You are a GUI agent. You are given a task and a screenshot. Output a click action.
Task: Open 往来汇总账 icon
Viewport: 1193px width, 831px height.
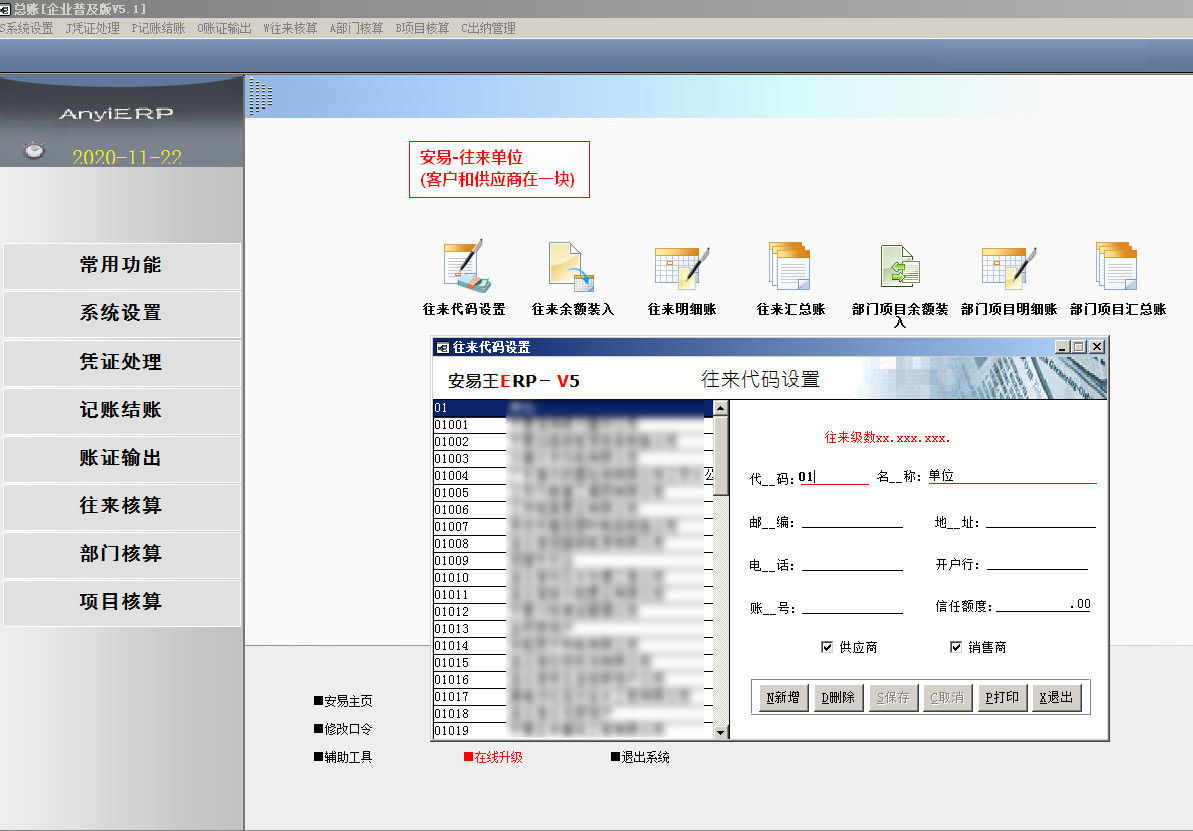click(x=790, y=266)
